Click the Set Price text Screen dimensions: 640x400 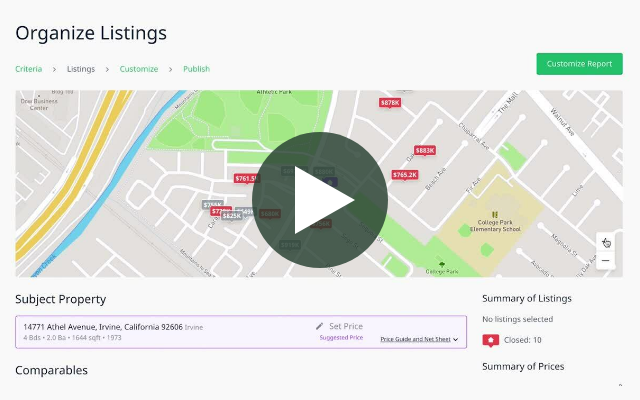click(346, 326)
